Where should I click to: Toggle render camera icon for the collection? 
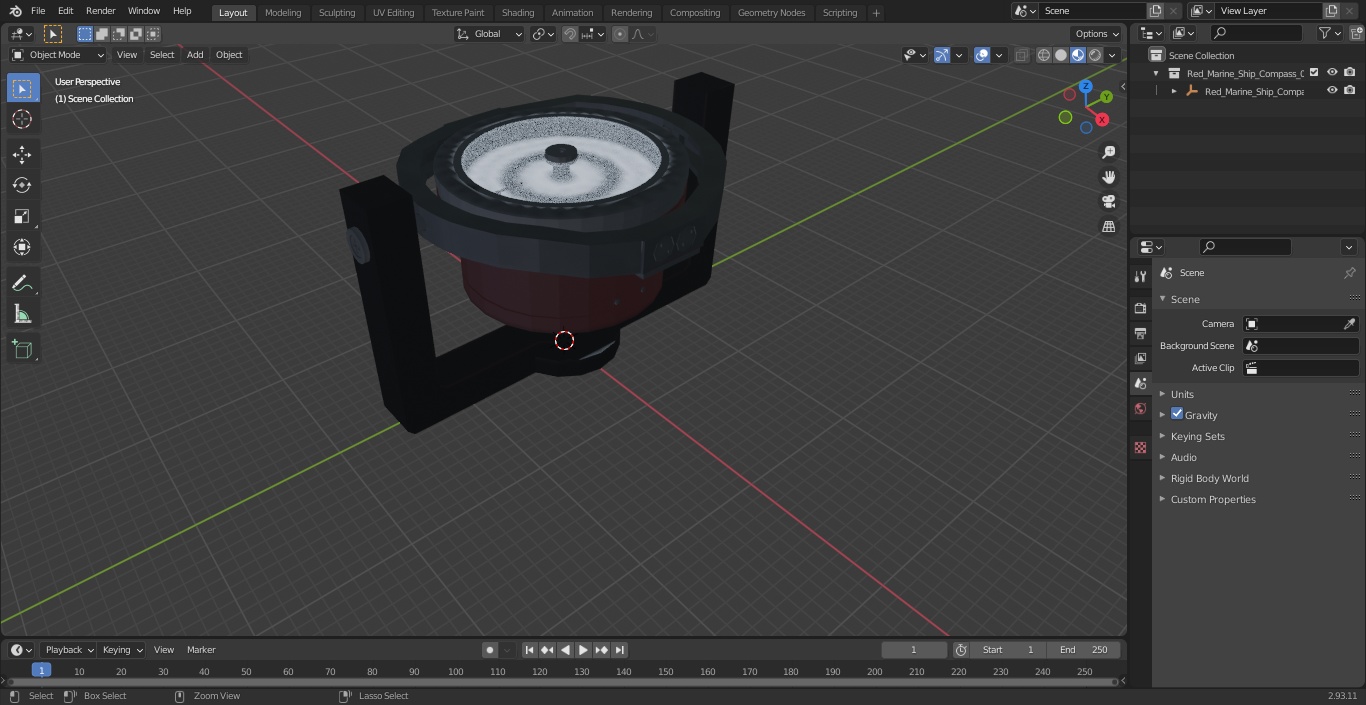click(x=1350, y=72)
